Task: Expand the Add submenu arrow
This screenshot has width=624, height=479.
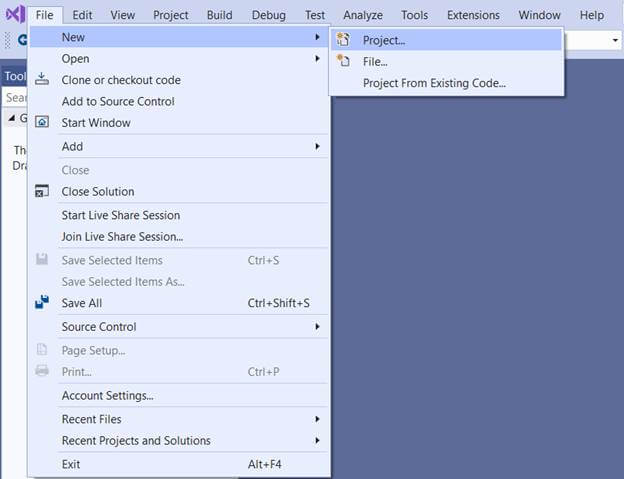Action: click(x=317, y=146)
